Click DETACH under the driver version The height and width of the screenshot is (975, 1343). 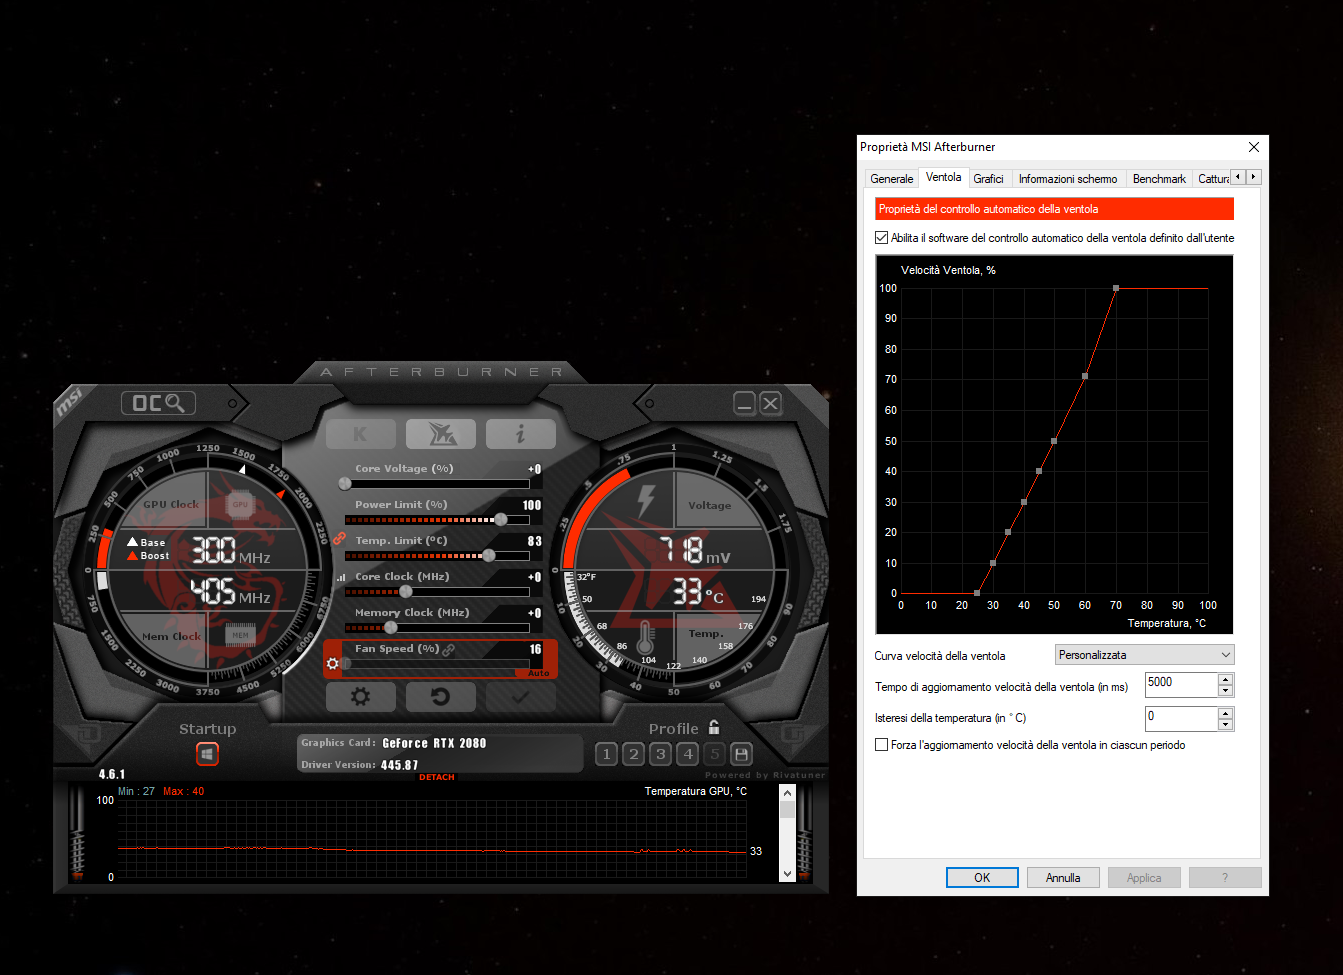437,777
